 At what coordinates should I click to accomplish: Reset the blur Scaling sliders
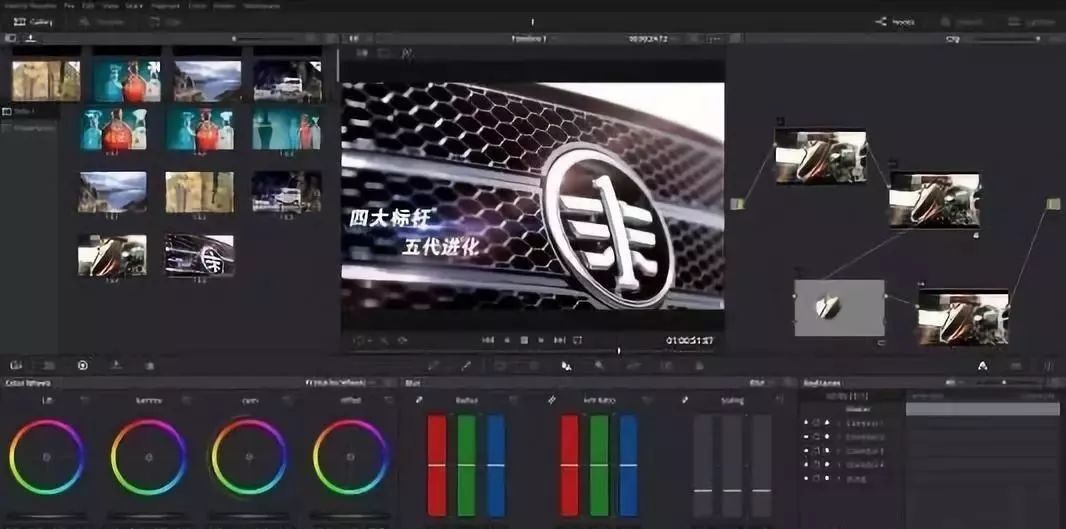point(779,400)
